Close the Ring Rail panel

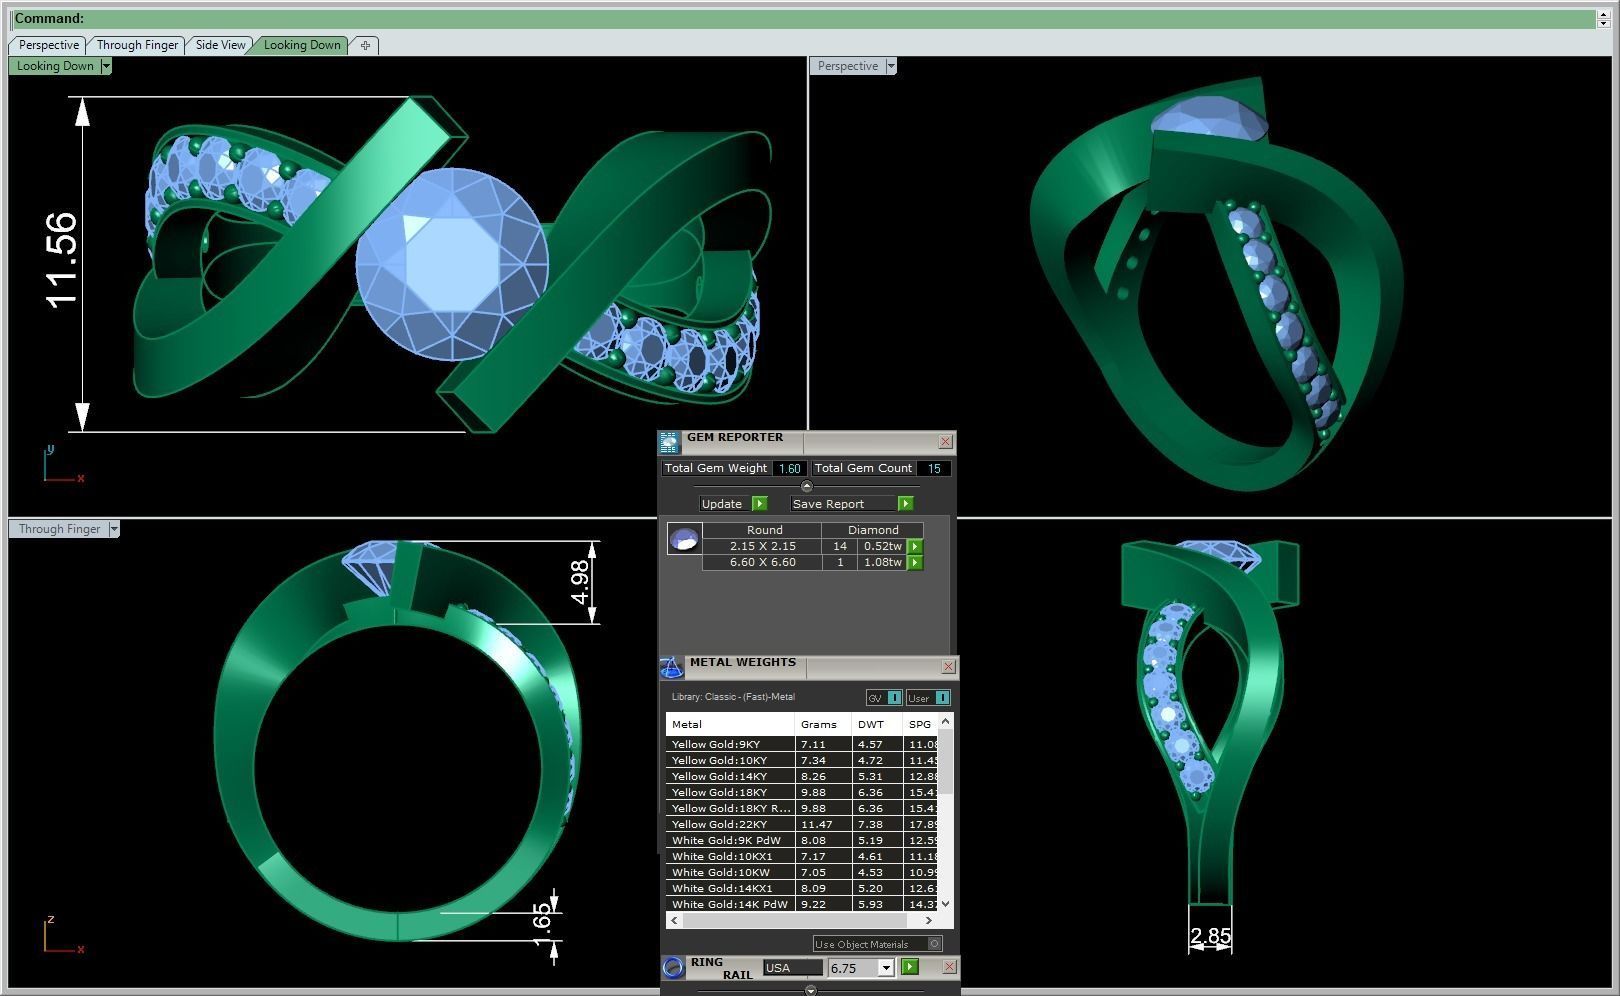[x=949, y=967]
